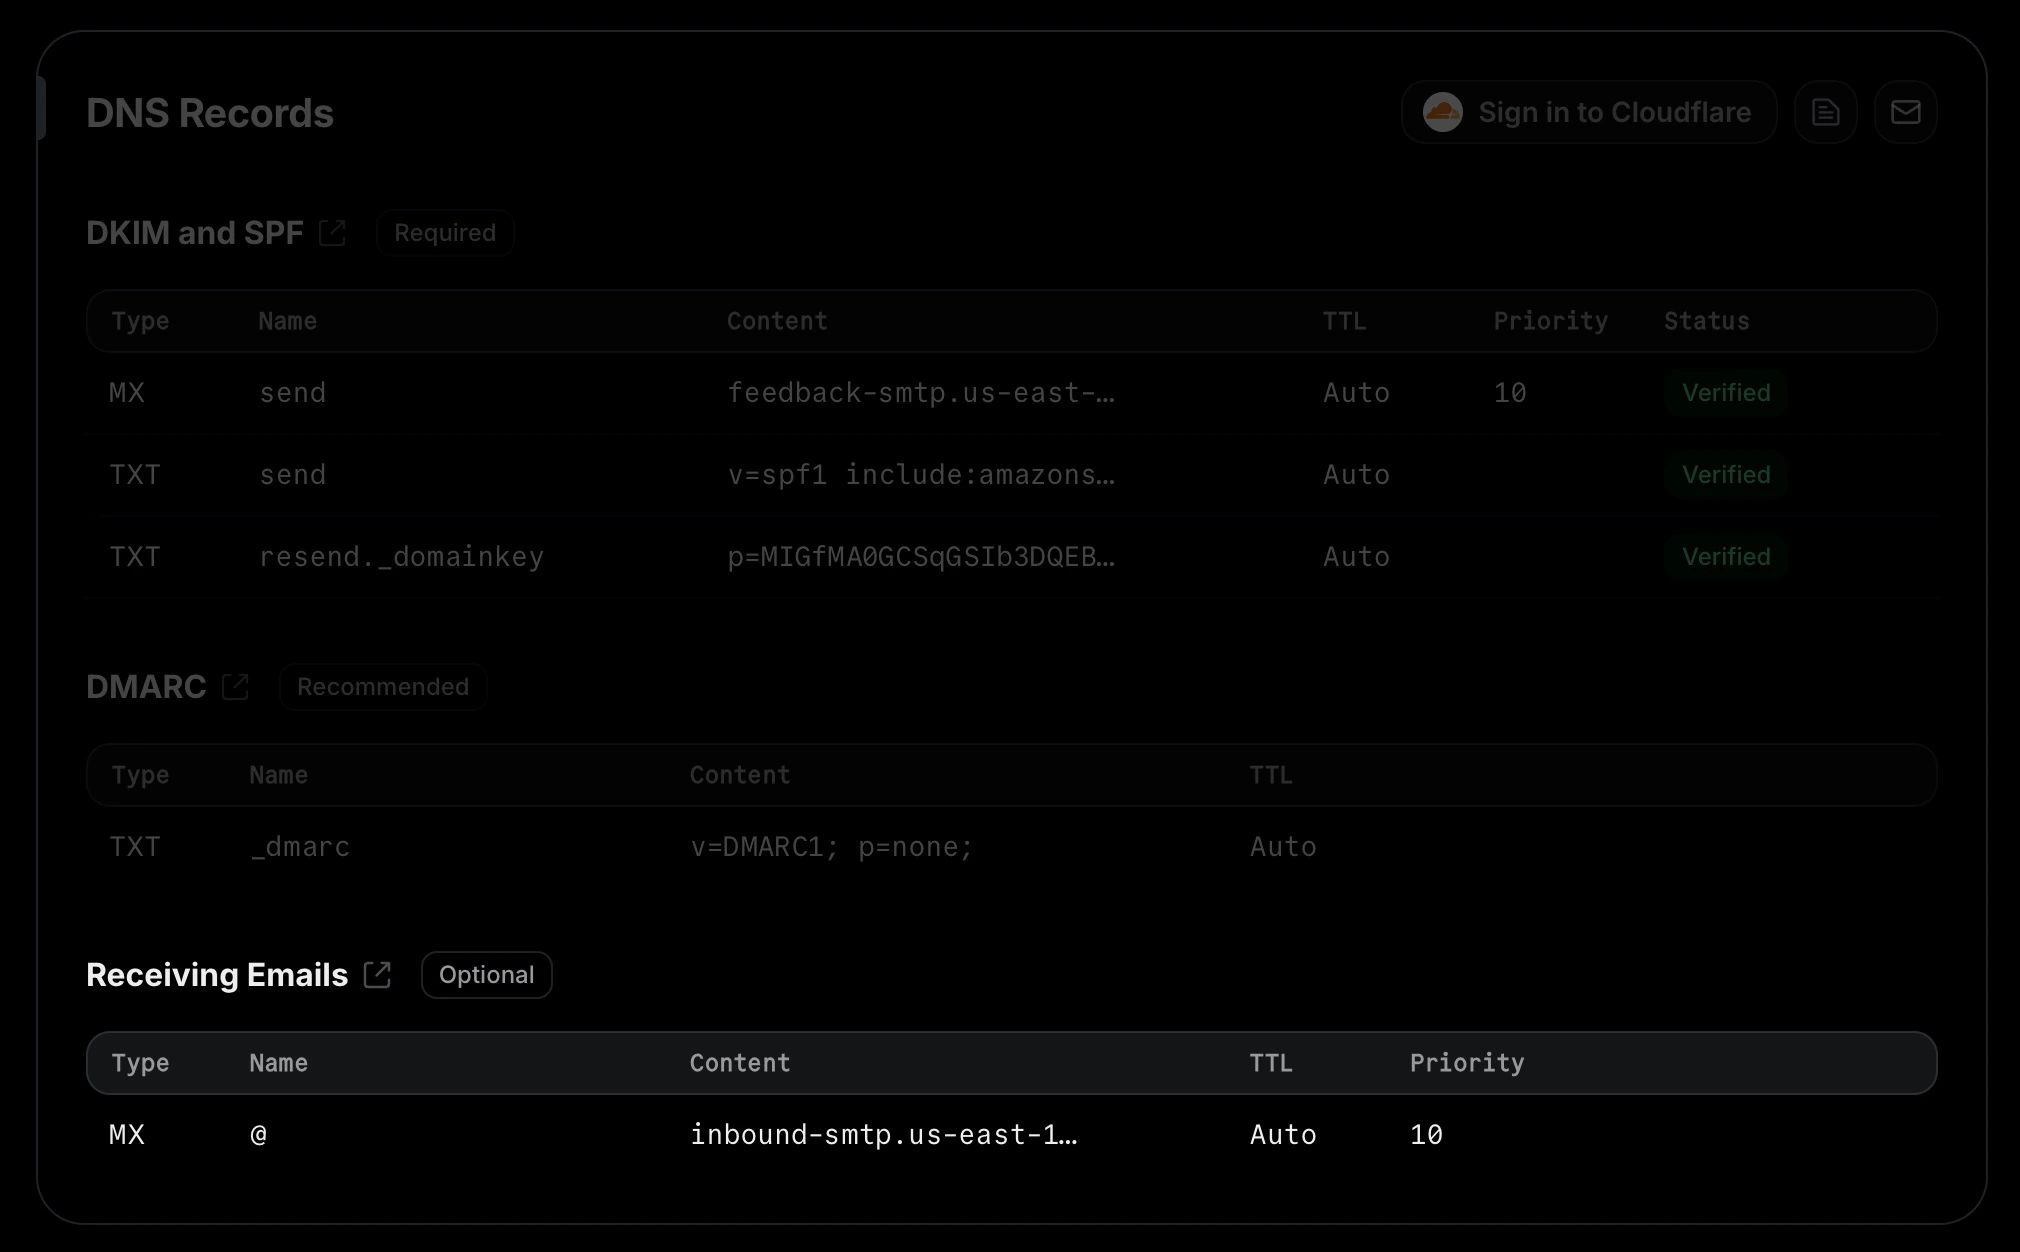Click the Optional badge near Receiving Emails
2020x1252 pixels.
click(486, 974)
